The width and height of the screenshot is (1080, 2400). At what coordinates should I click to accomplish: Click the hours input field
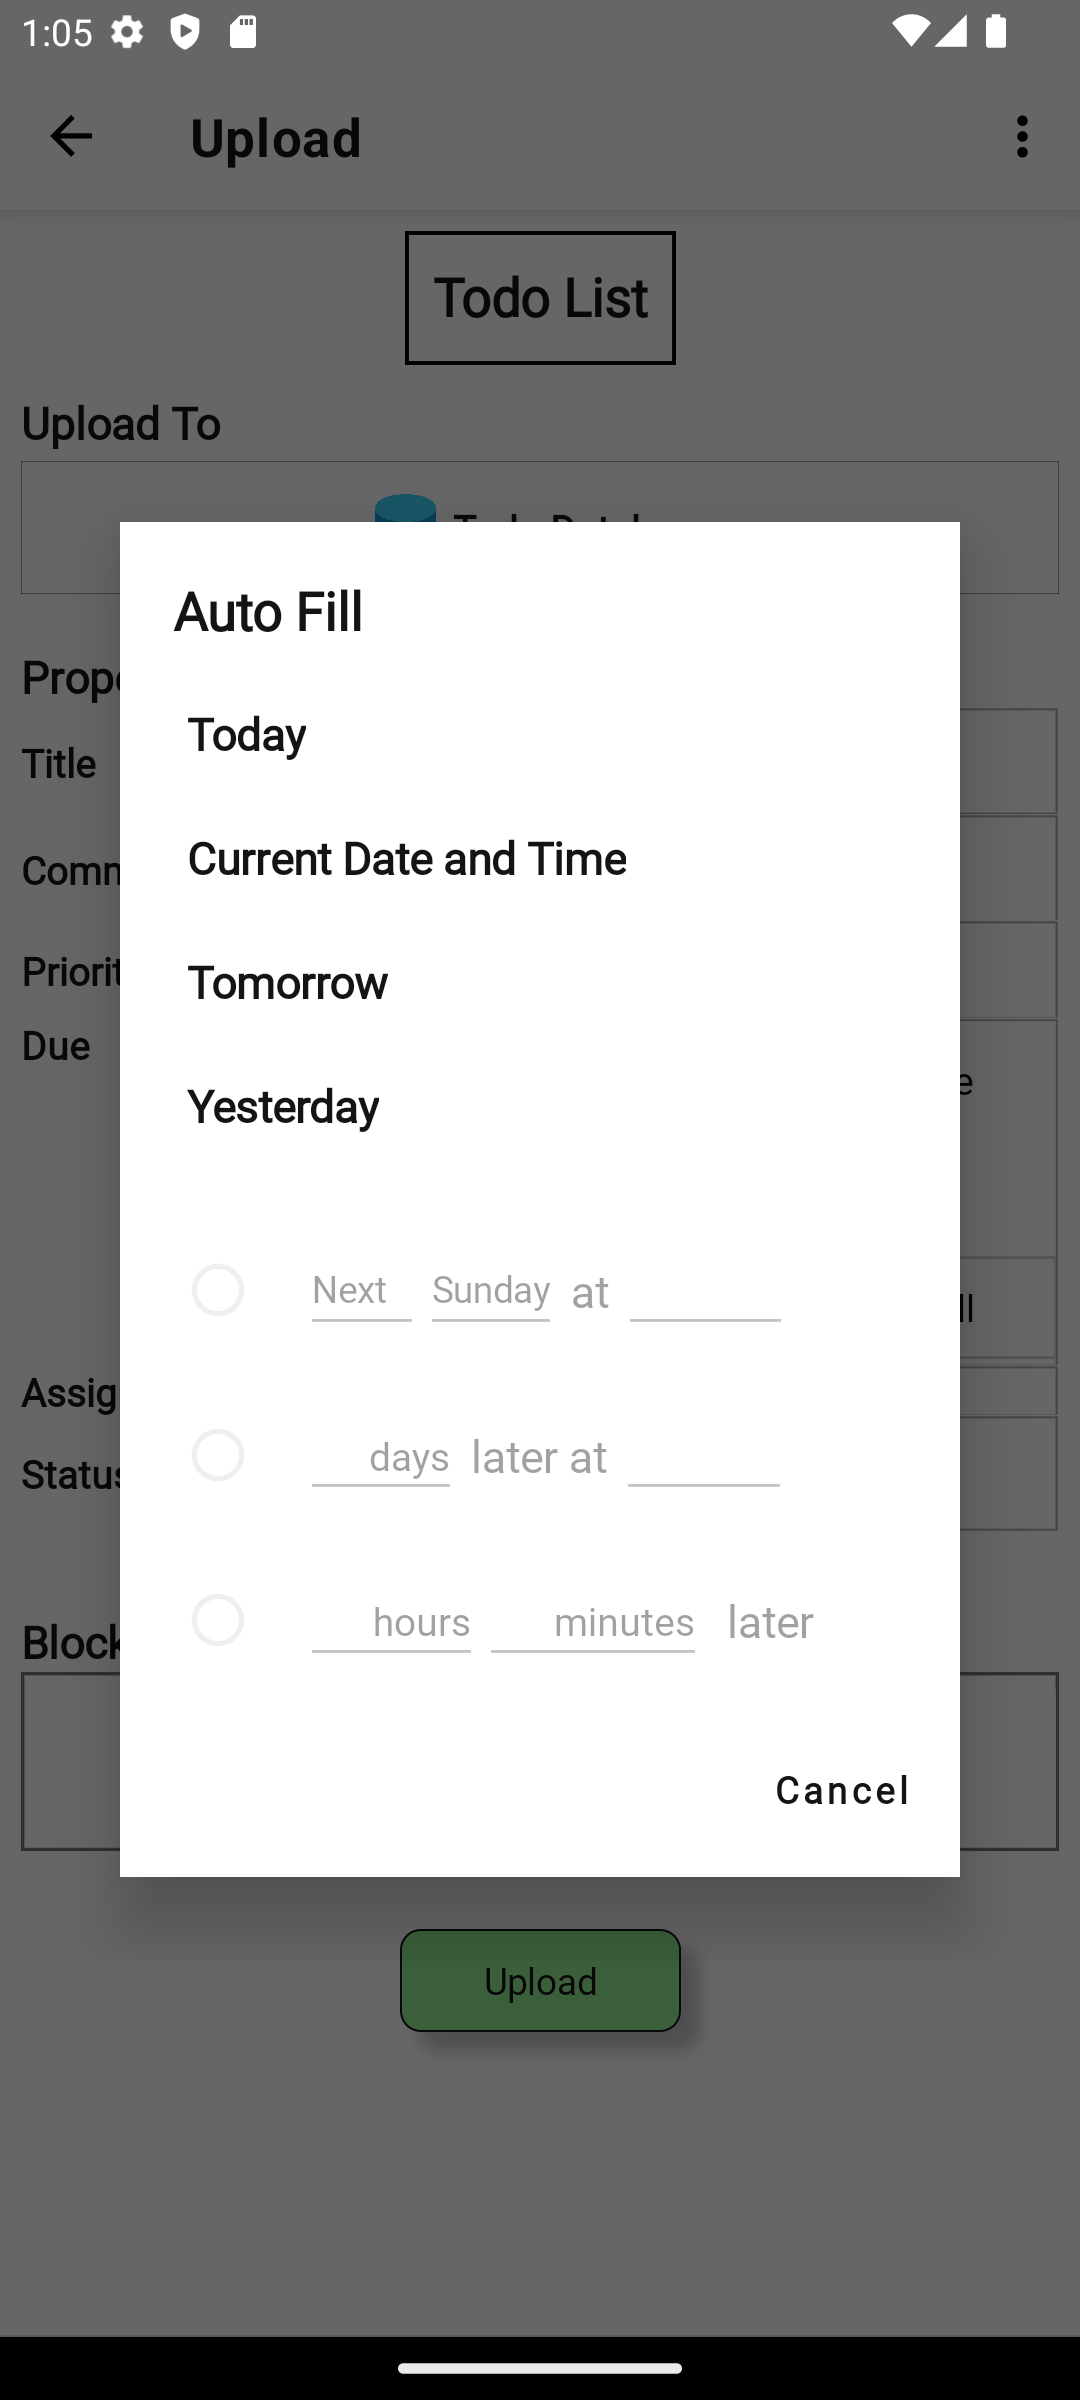[391, 1622]
